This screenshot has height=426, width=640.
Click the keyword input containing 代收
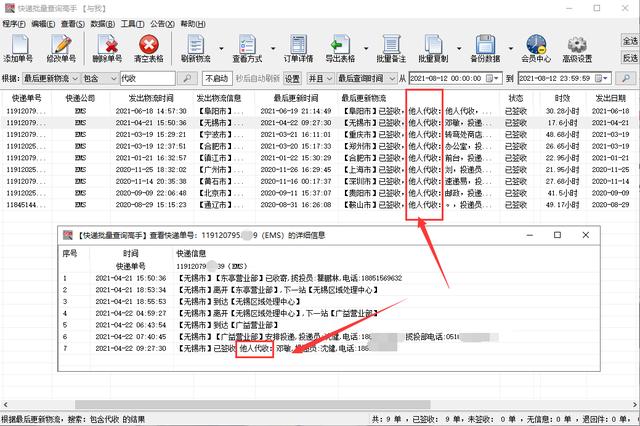coord(147,78)
